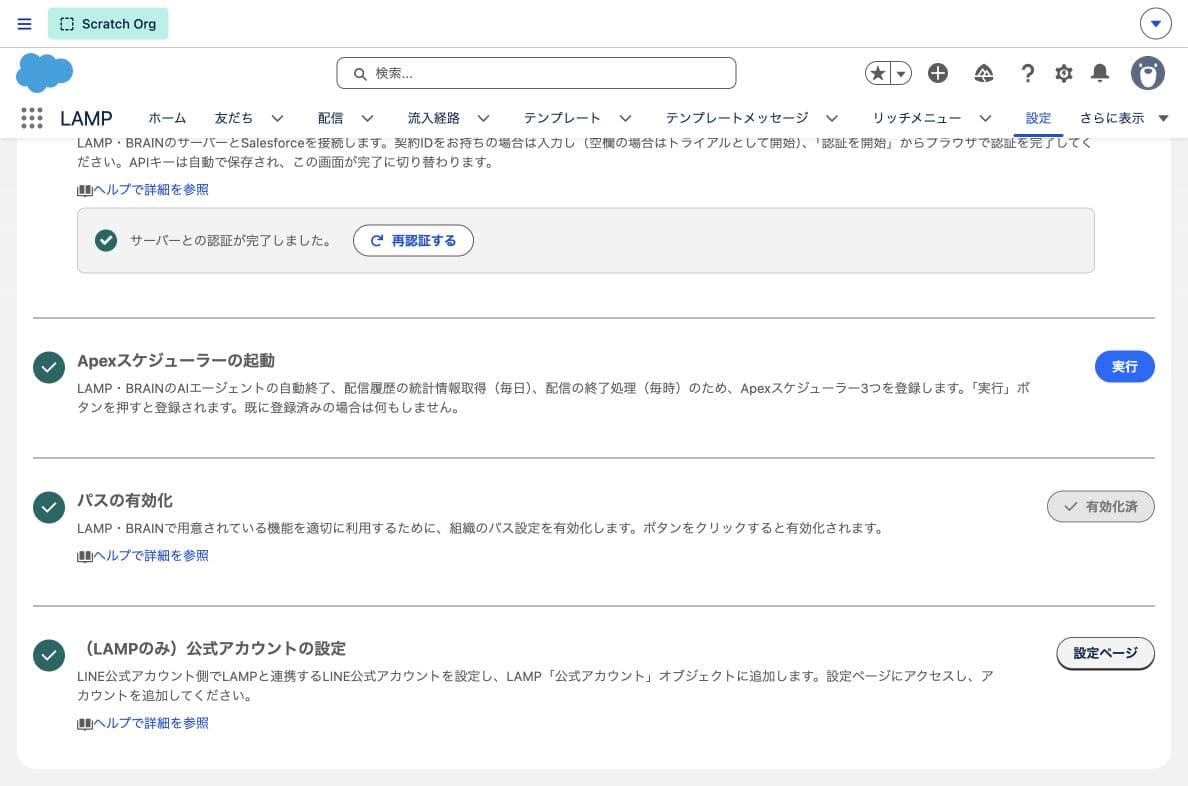Open the リッチメニュー tab
The image size is (1188, 786).
coord(917,118)
